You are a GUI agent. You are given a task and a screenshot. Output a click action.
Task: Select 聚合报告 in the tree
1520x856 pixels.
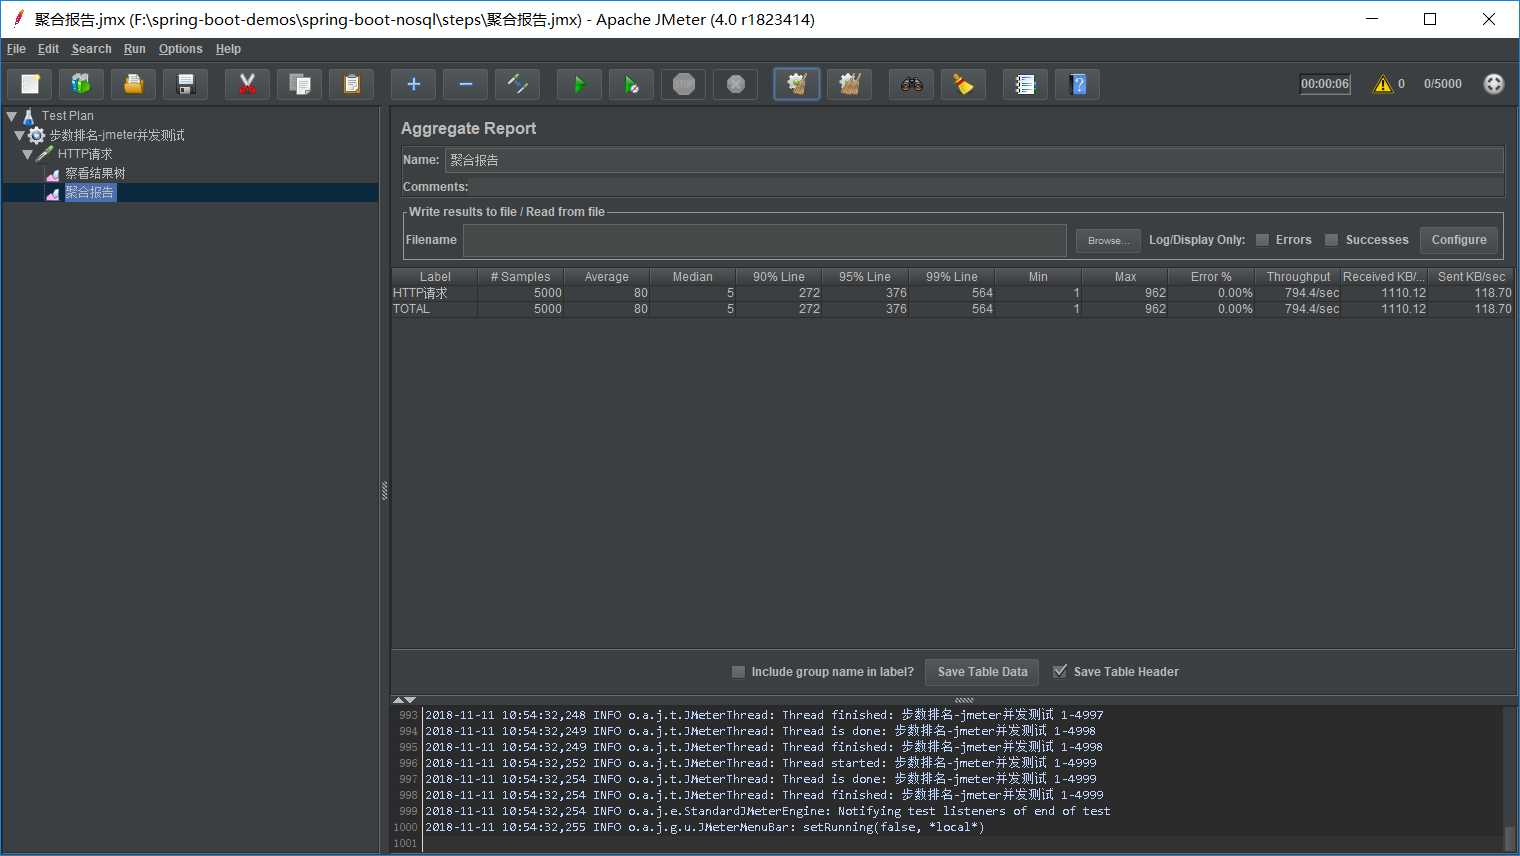pos(90,193)
